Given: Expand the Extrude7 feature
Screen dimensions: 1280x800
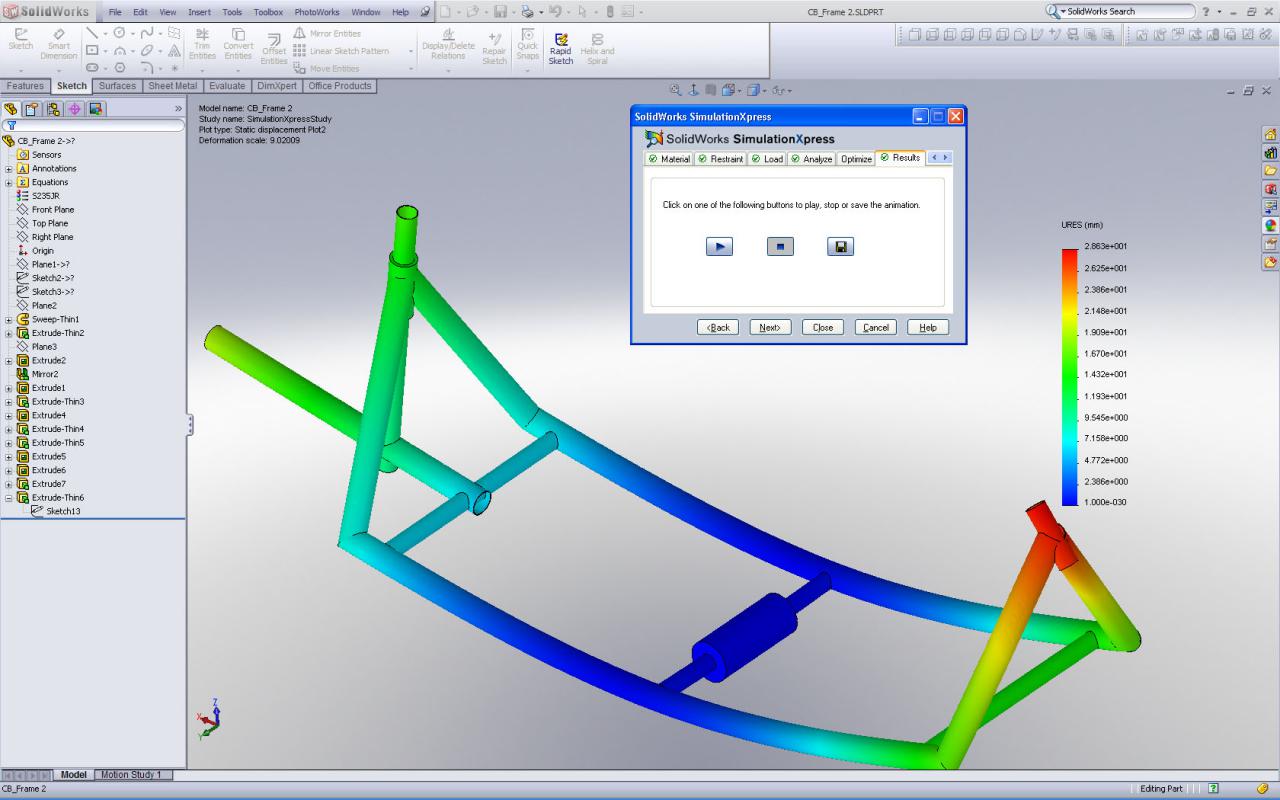Looking at the screenshot, I should 9,484.
